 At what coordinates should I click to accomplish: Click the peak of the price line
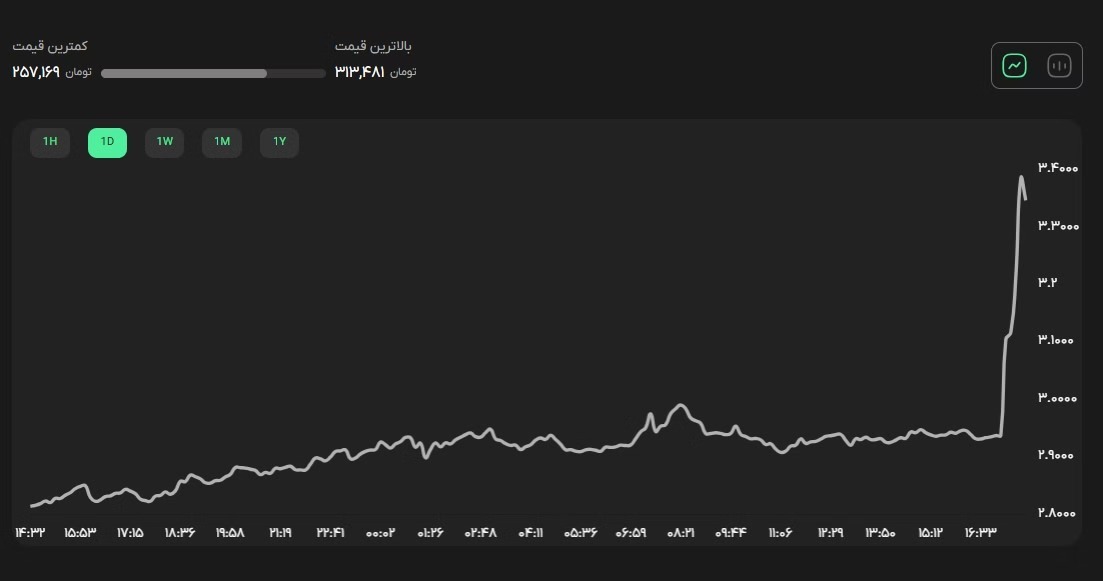click(1021, 177)
